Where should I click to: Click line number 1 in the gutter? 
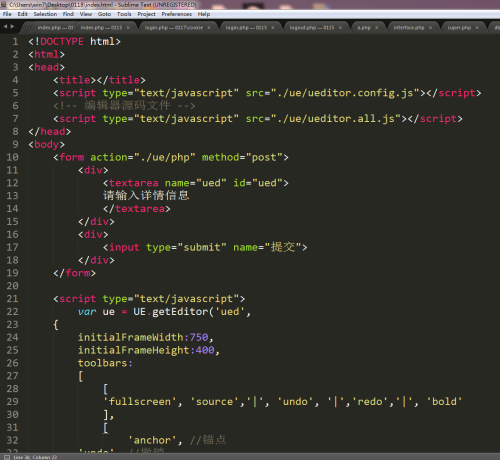(15, 42)
